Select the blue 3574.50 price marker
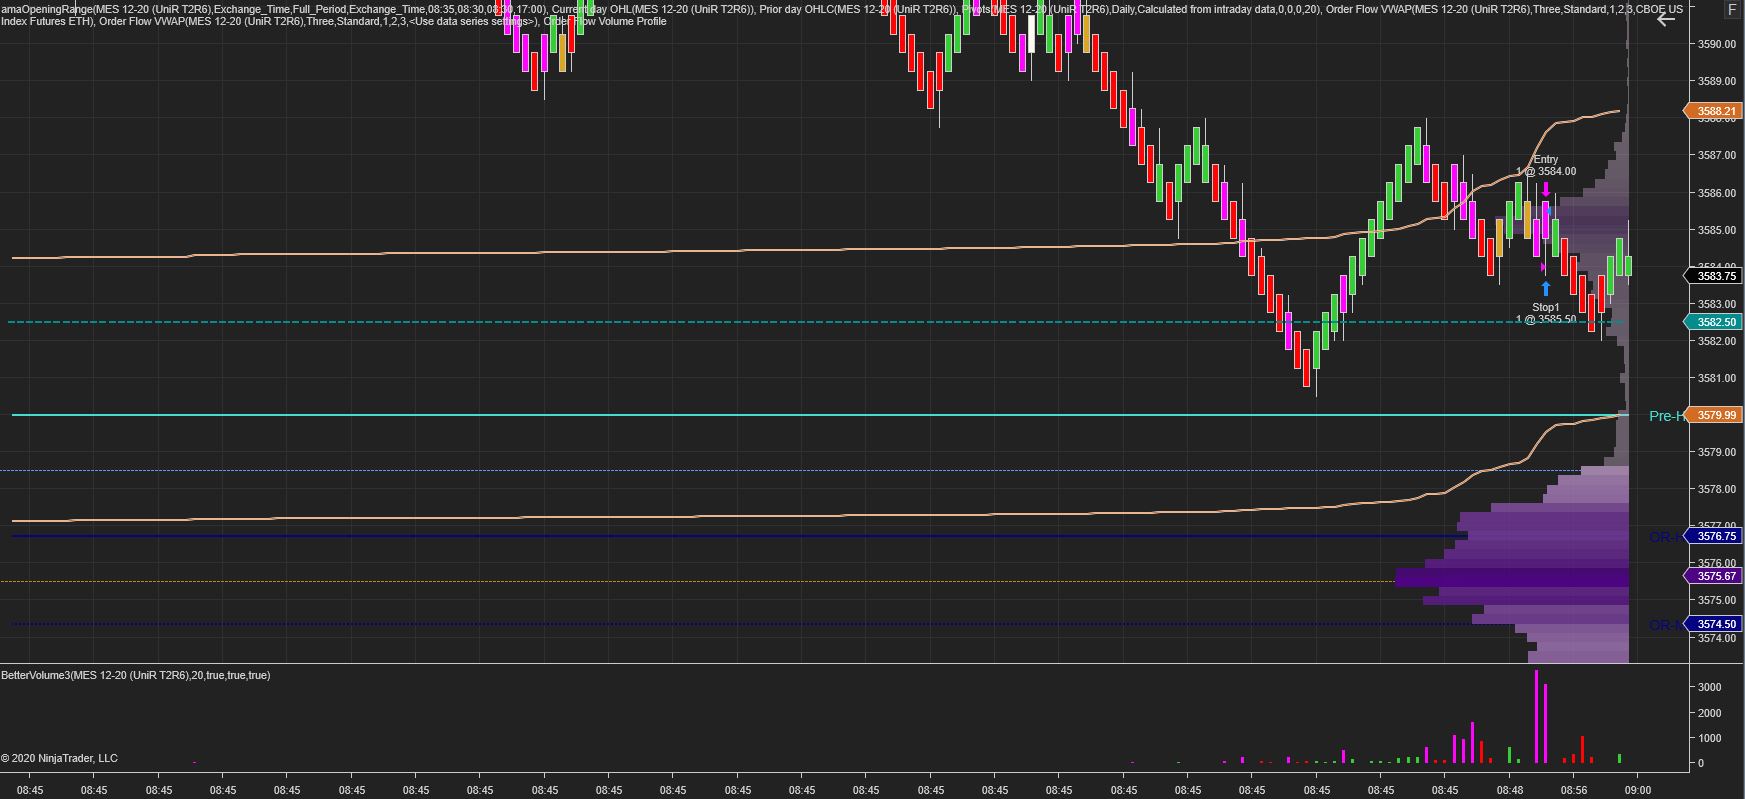This screenshot has height=799, width=1745. click(1713, 624)
